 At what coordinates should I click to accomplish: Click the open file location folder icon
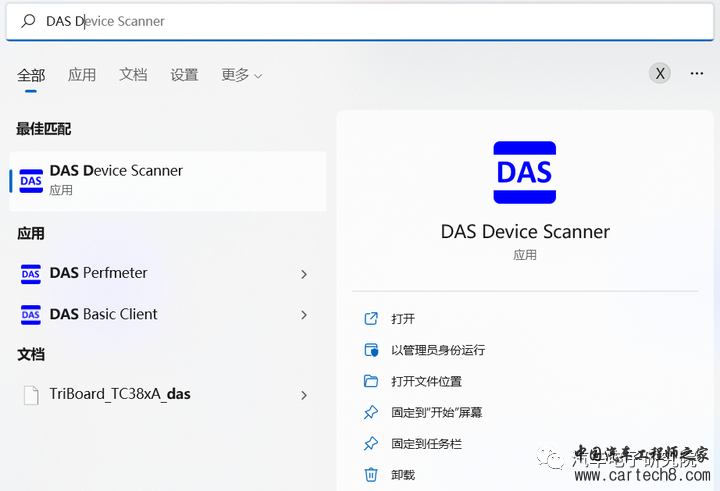point(371,381)
